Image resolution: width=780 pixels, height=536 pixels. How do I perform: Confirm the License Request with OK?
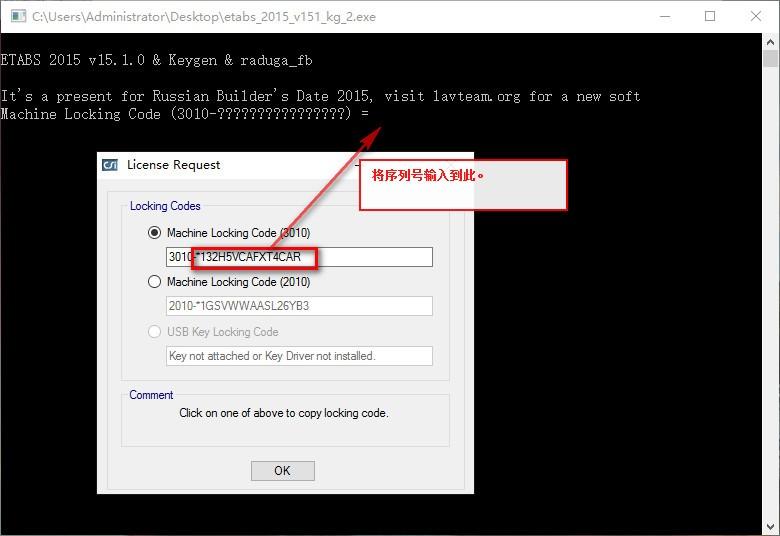(x=283, y=471)
